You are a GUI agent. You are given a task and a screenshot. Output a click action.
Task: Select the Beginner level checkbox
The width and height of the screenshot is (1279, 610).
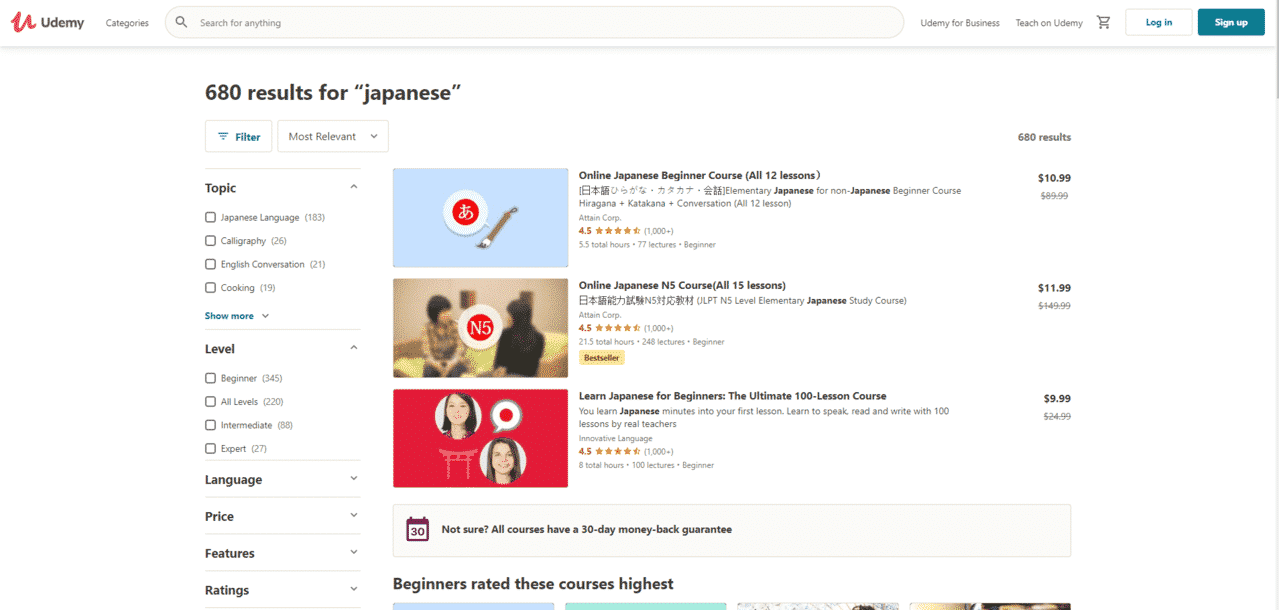(210, 378)
